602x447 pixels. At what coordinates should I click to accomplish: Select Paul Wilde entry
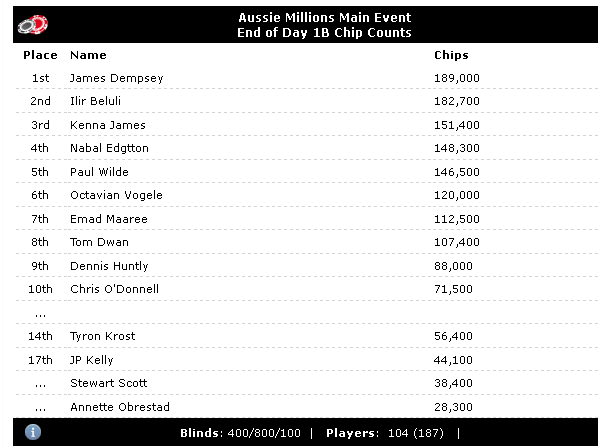pos(100,172)
